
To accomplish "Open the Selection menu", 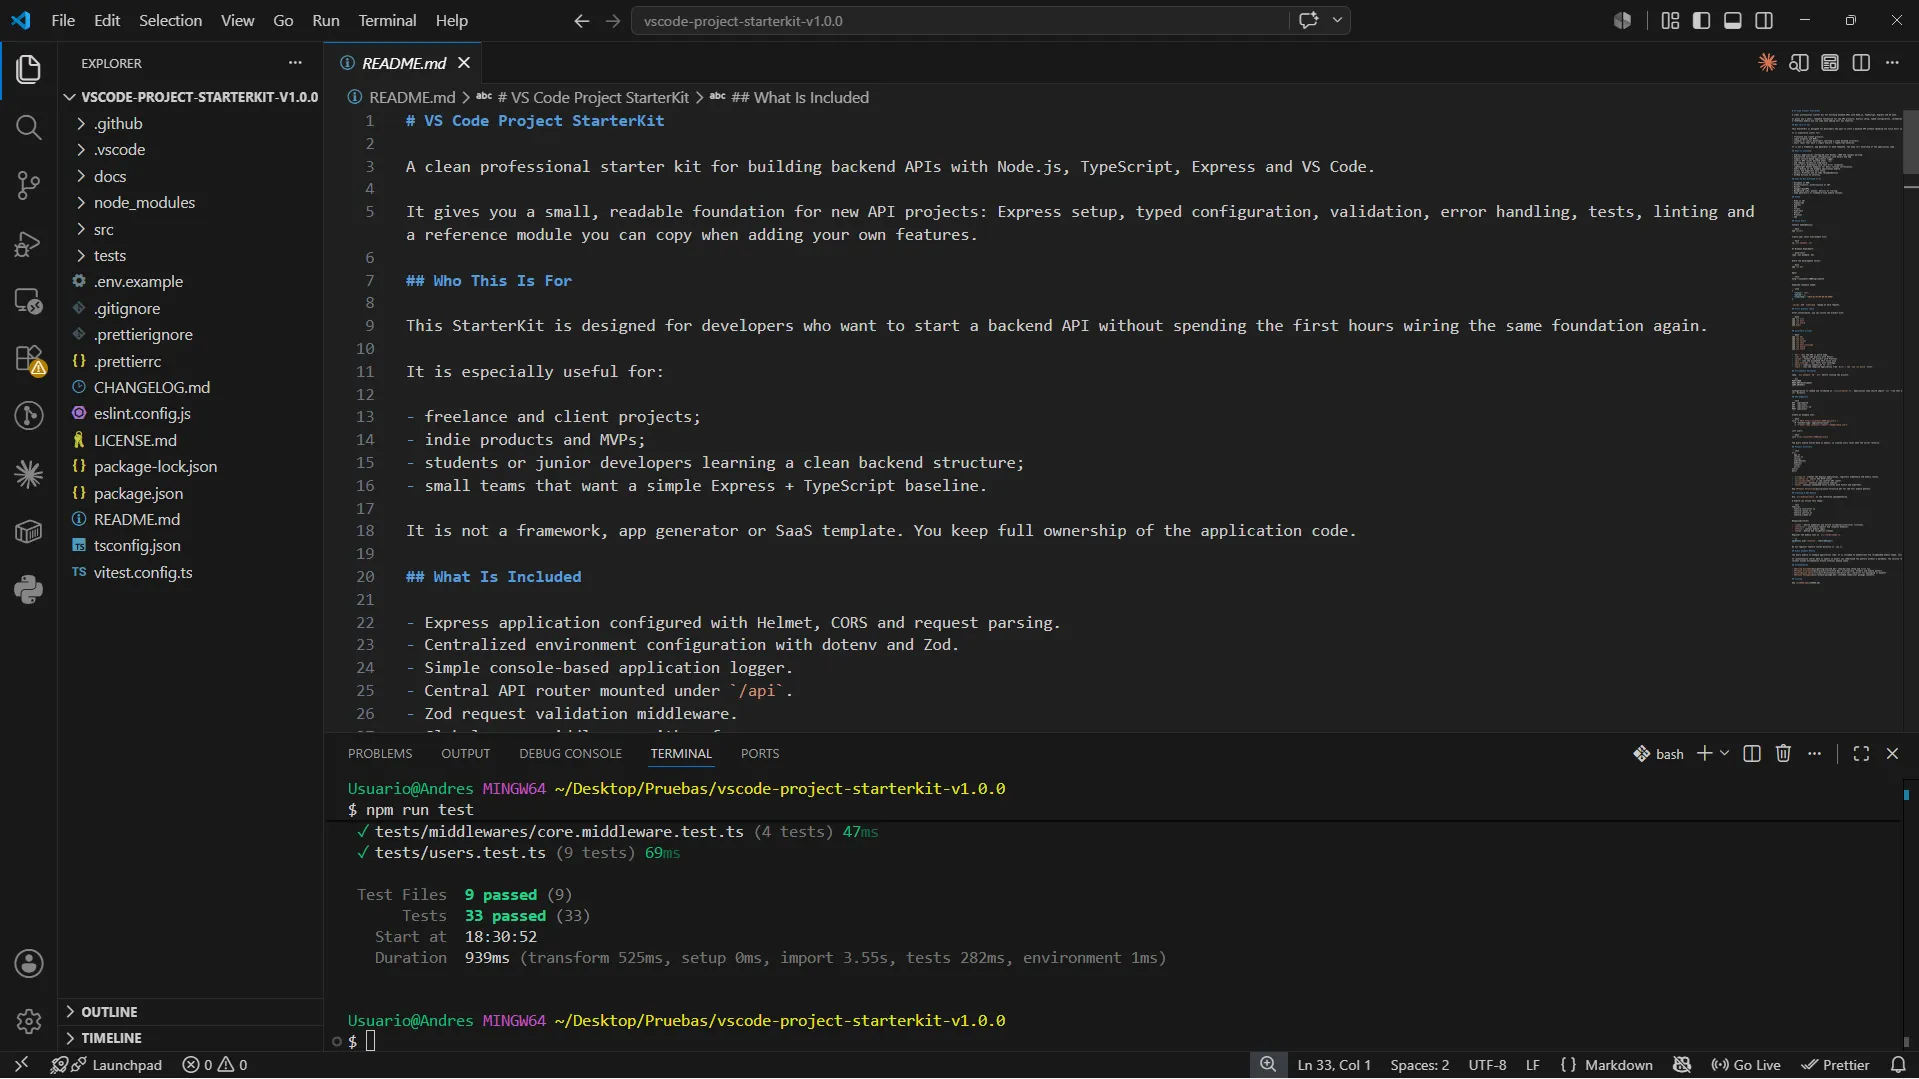I will (170, 20).
